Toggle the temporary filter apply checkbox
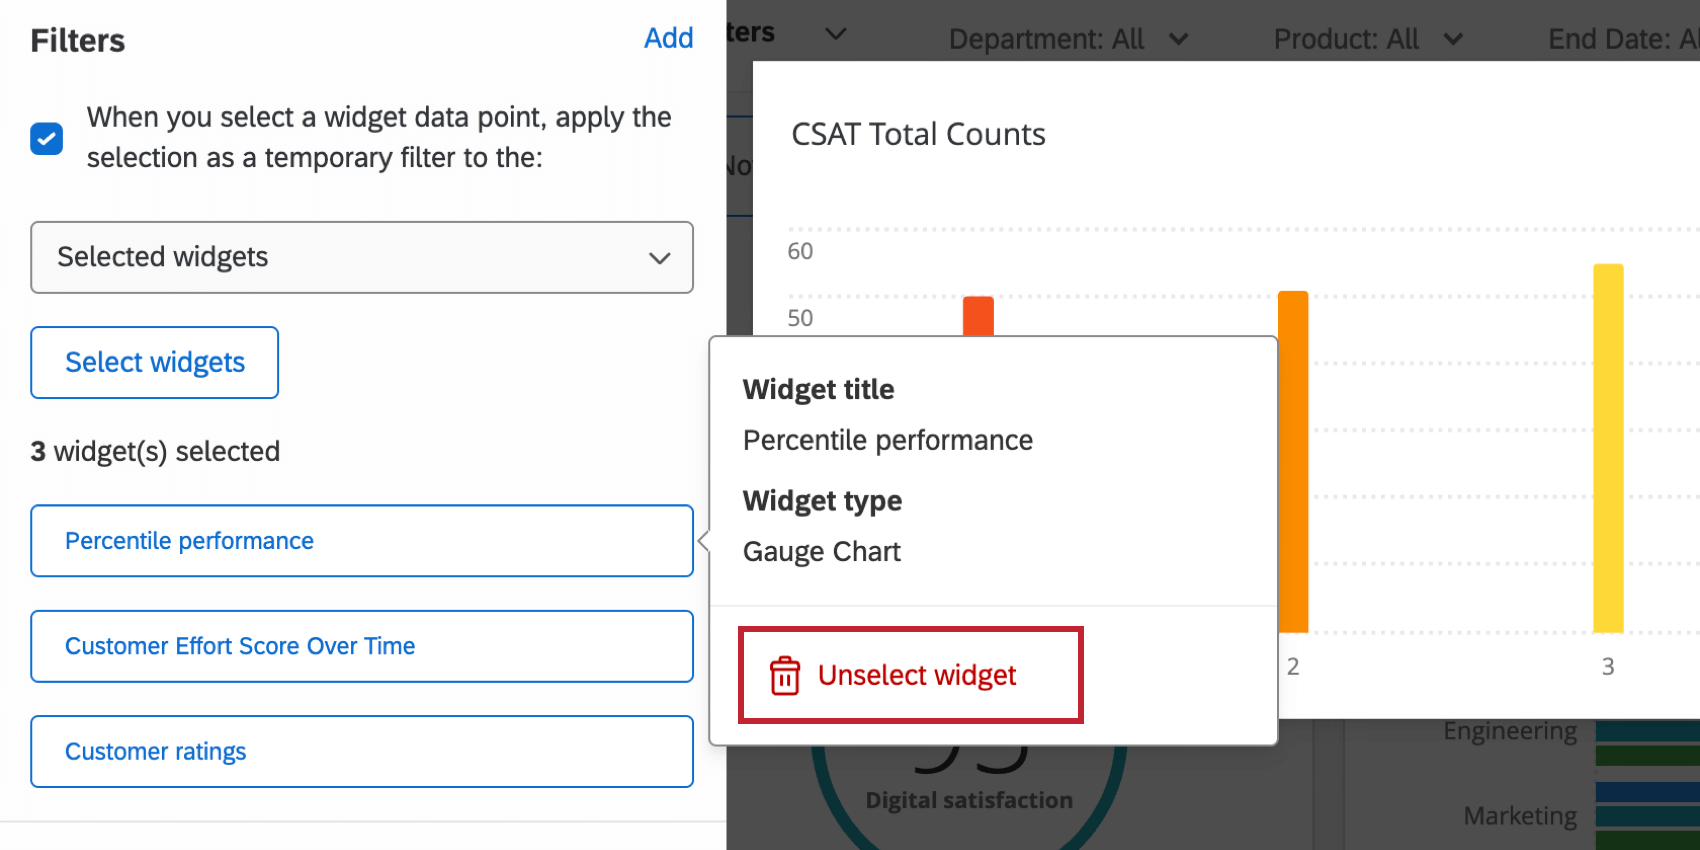1700x850 pixels. 46,139
